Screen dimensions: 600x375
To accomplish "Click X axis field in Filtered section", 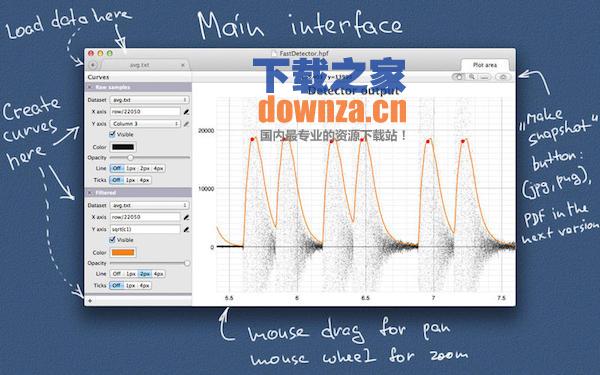I will click(145, 217).
